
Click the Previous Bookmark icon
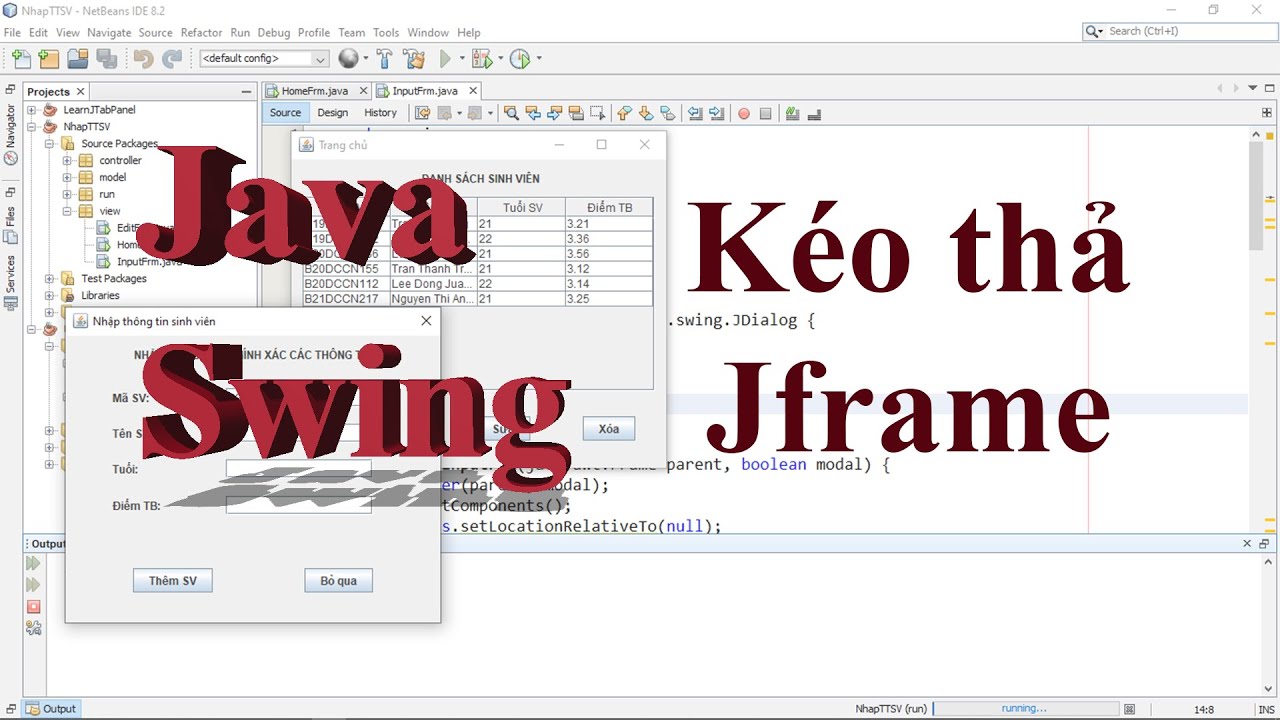tap(625, 113)
